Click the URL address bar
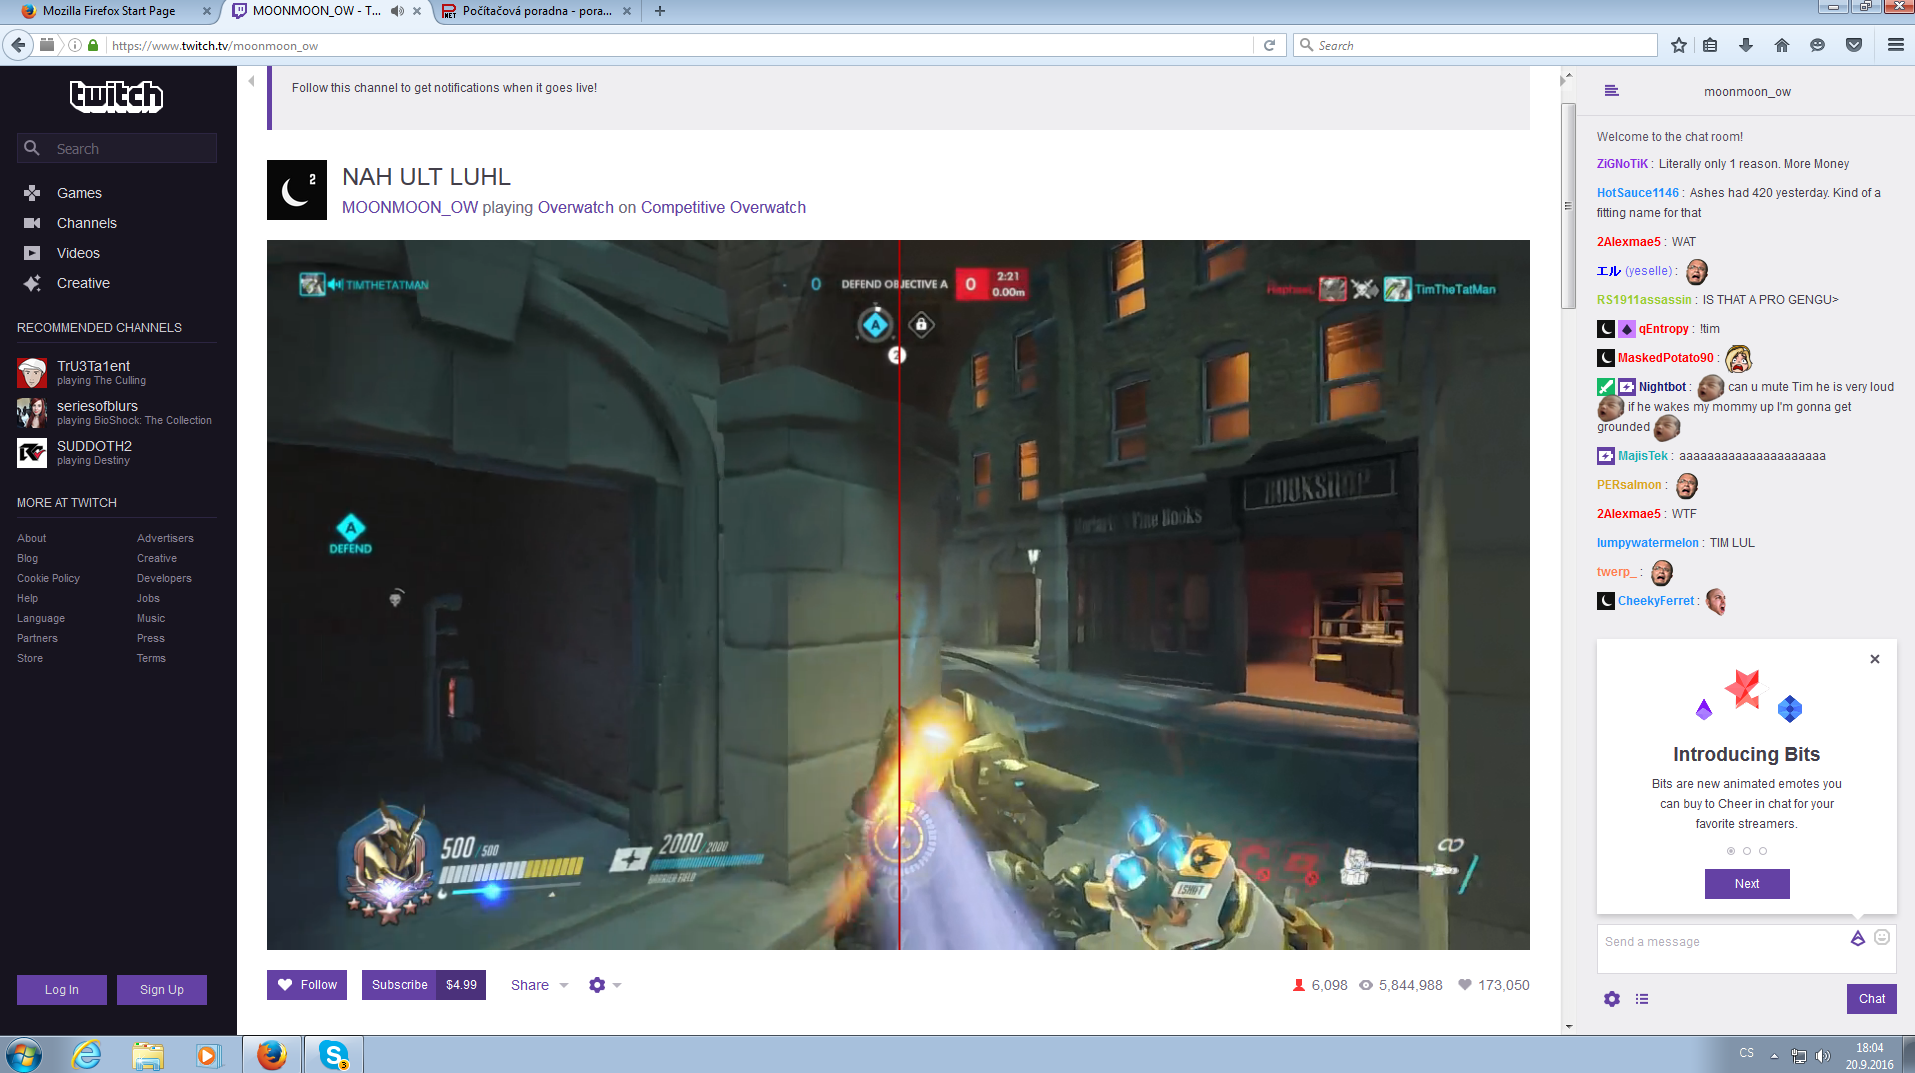Screen dimensions: 1915x1073 680,45
